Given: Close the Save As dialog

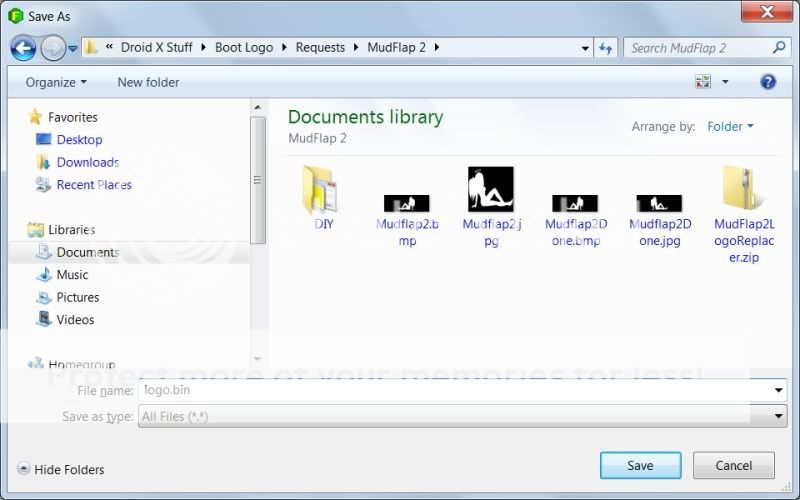Looking at the screenshot, I should [767, 11].
